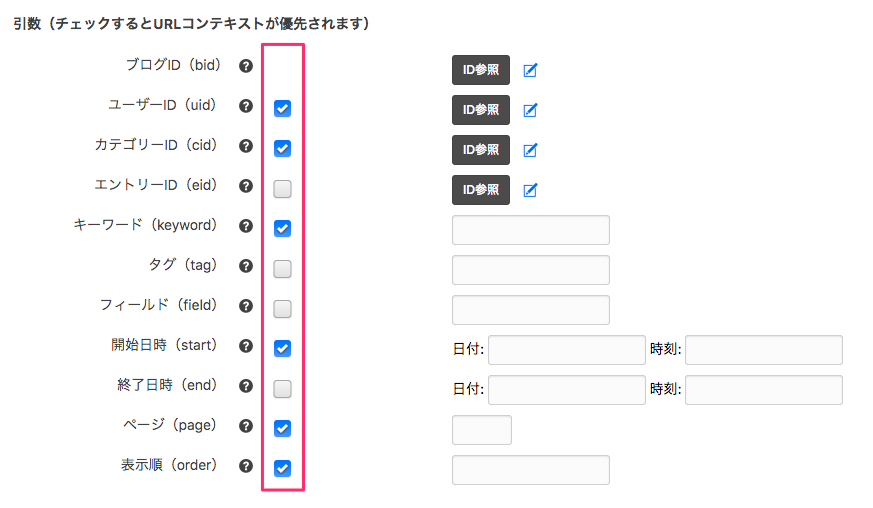Select the ページ (page) number field
Image resolution: width=873 pixels, height=508 pixels.
click(481, 430)
